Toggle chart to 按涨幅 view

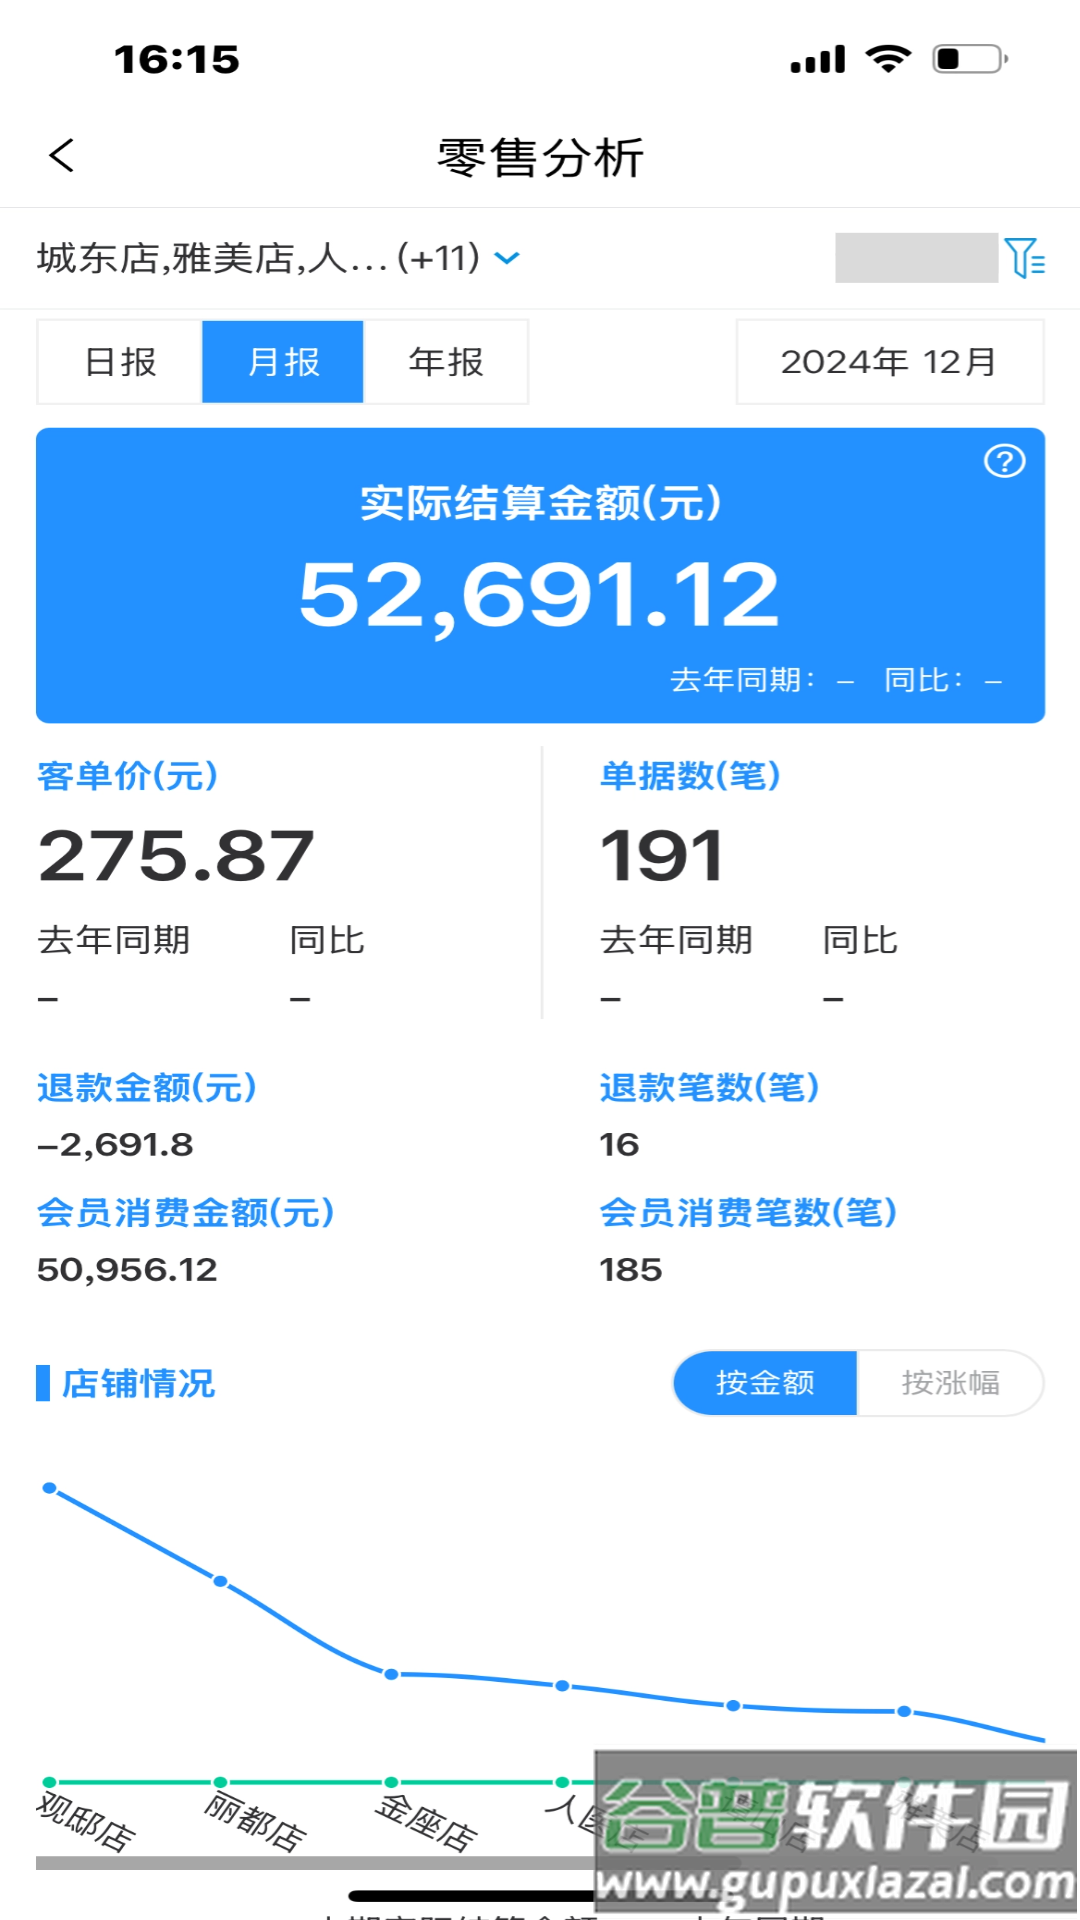coord(950,1383)
